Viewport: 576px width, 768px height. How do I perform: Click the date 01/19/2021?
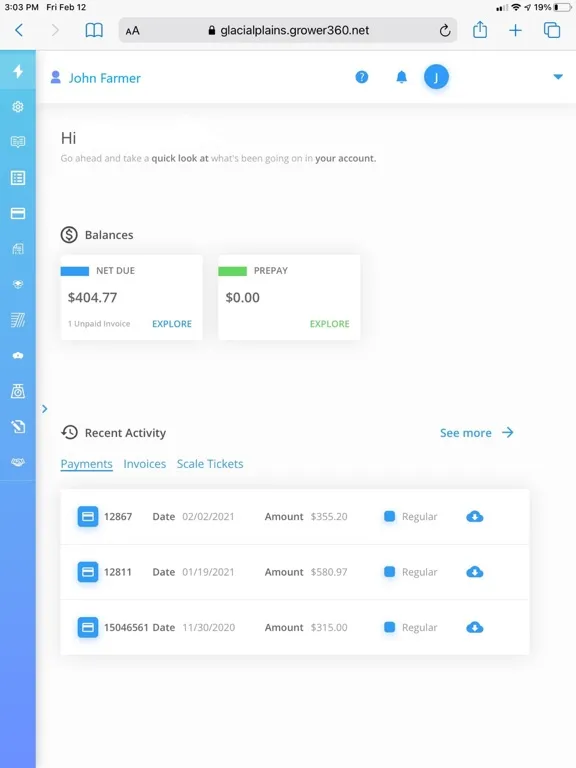coord(208,572)
